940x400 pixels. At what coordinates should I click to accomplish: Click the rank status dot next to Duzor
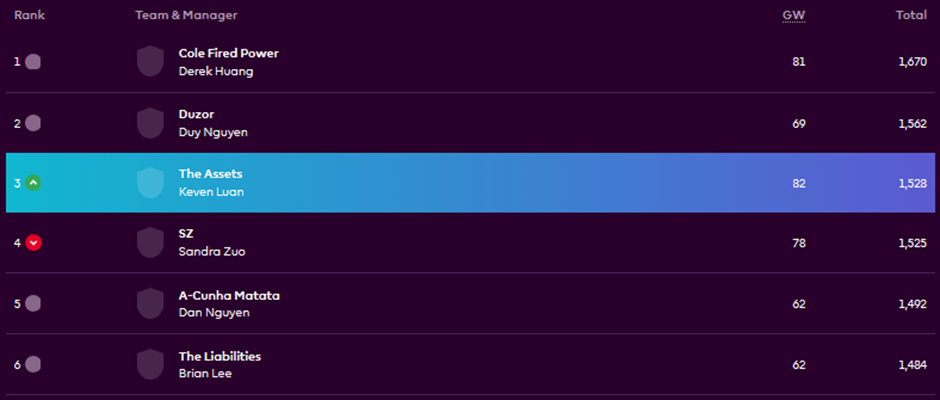click(x=33, y=123)
